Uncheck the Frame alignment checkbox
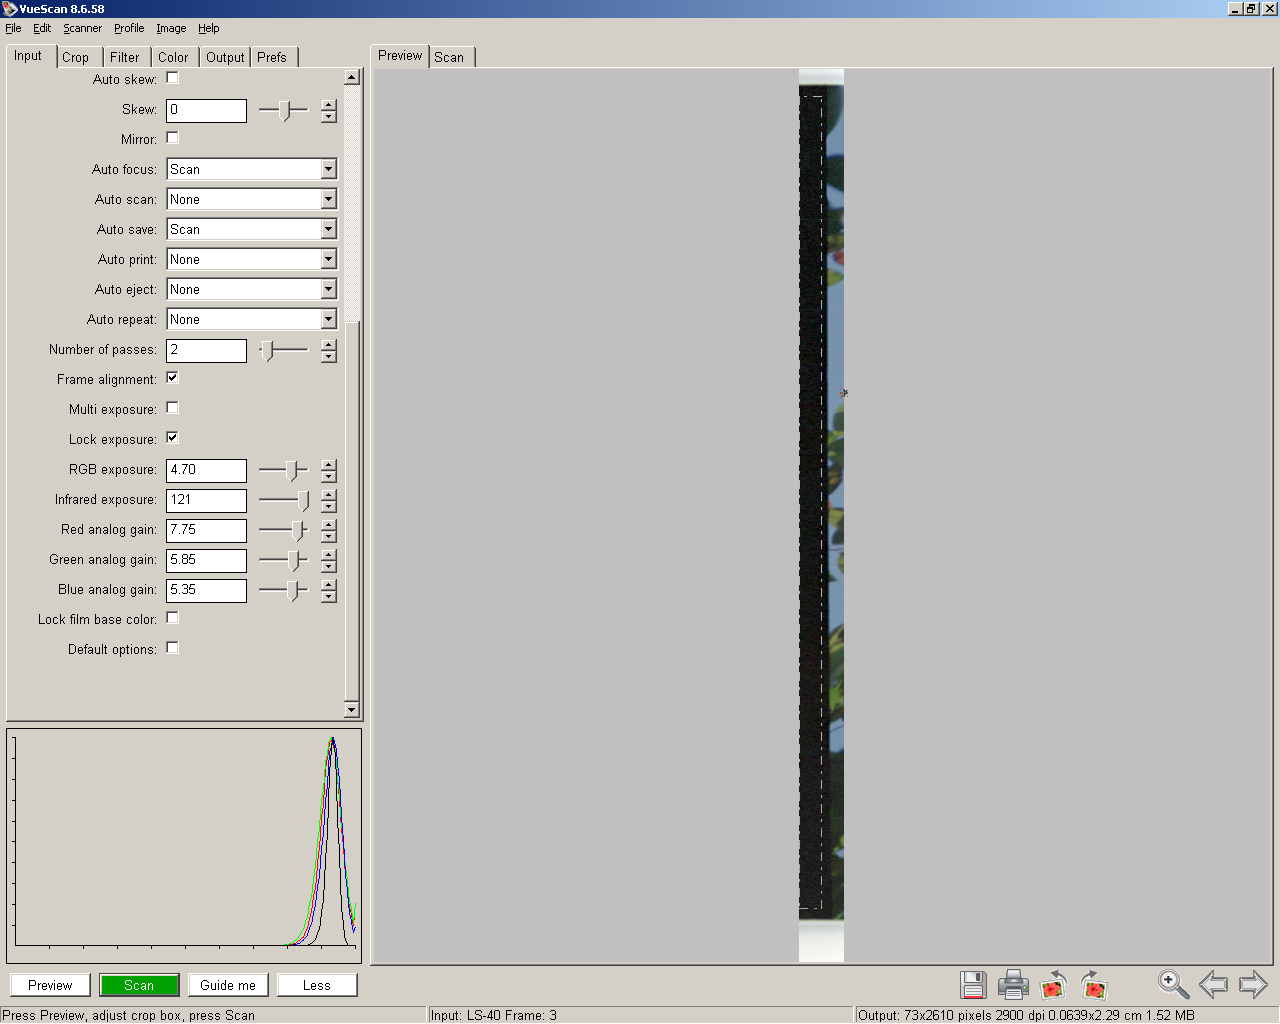This screenshot has width=1280, height=1024. coord(172,378)
